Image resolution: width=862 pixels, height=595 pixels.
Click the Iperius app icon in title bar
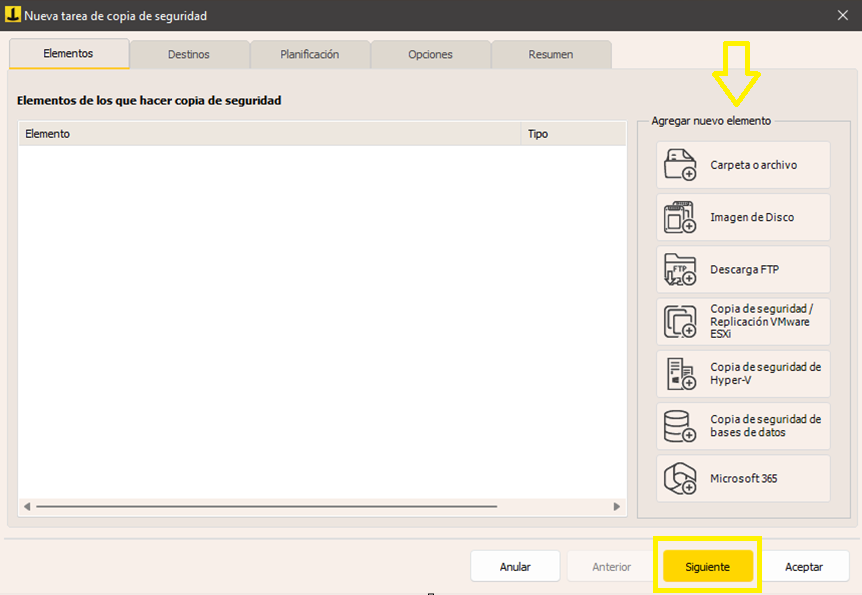(13, 15)
